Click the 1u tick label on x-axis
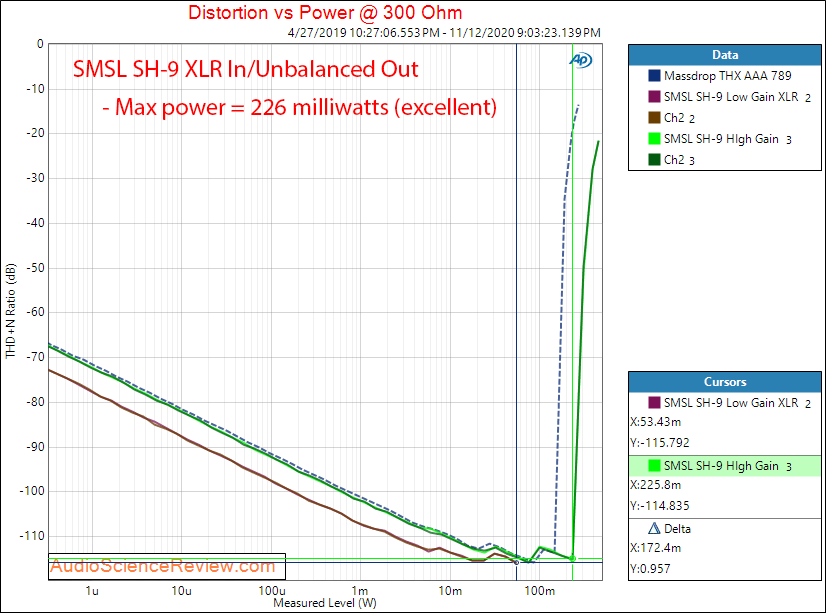 point(92,591)
